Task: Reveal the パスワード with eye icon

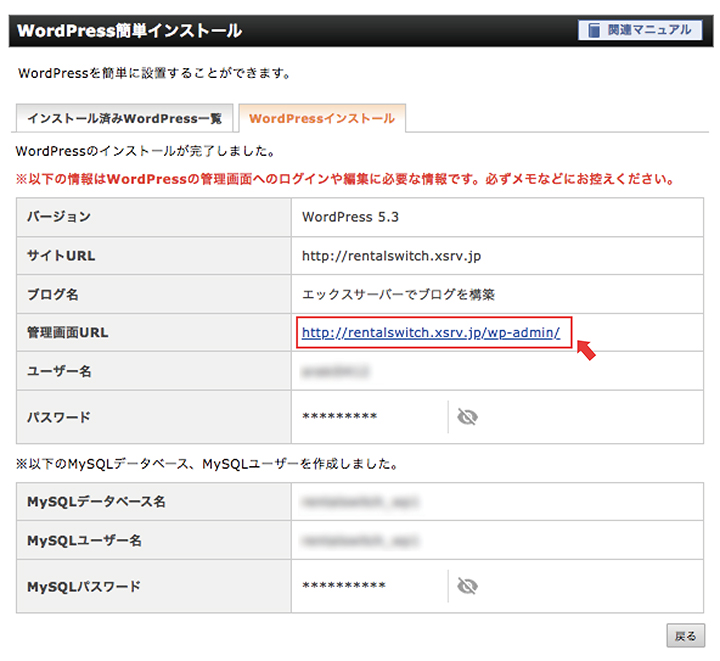Action: click(x=467, y=417)
